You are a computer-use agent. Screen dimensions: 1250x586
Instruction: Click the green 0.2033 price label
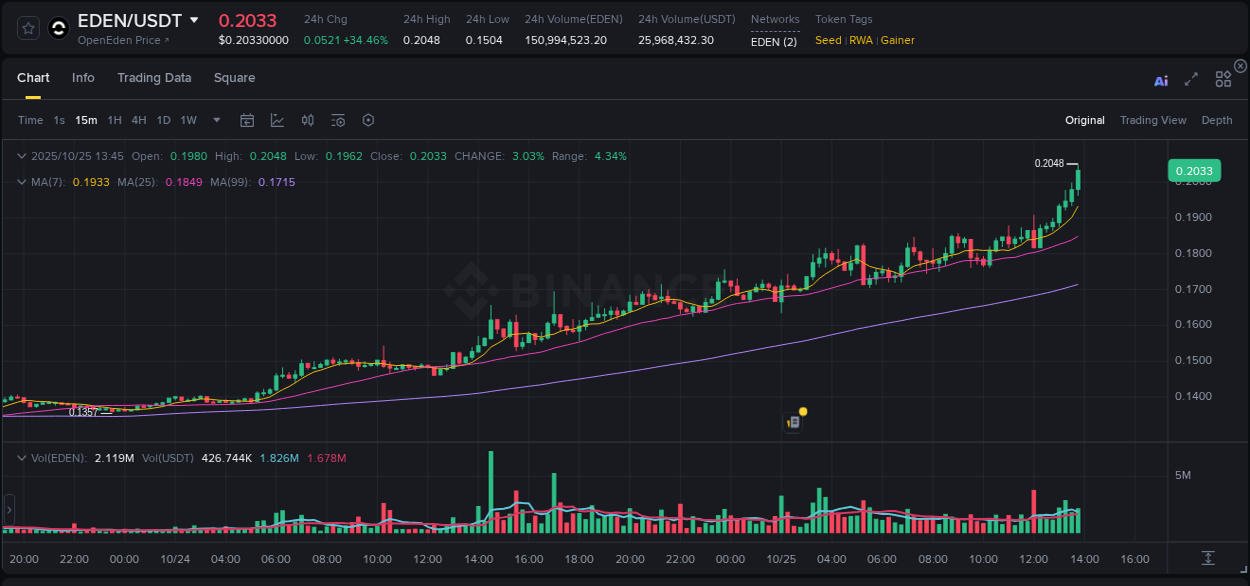click(1194, 170)
